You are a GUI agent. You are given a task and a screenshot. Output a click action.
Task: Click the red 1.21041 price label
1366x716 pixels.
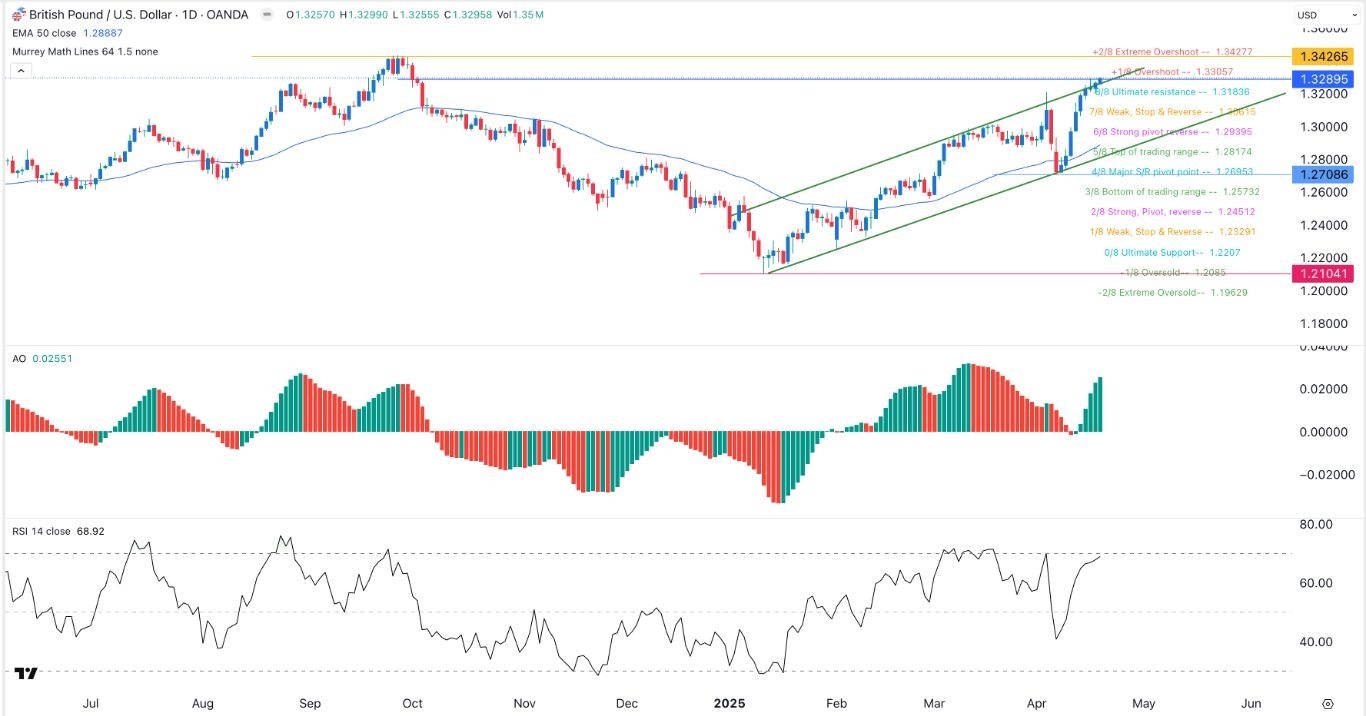point(1322,273)
